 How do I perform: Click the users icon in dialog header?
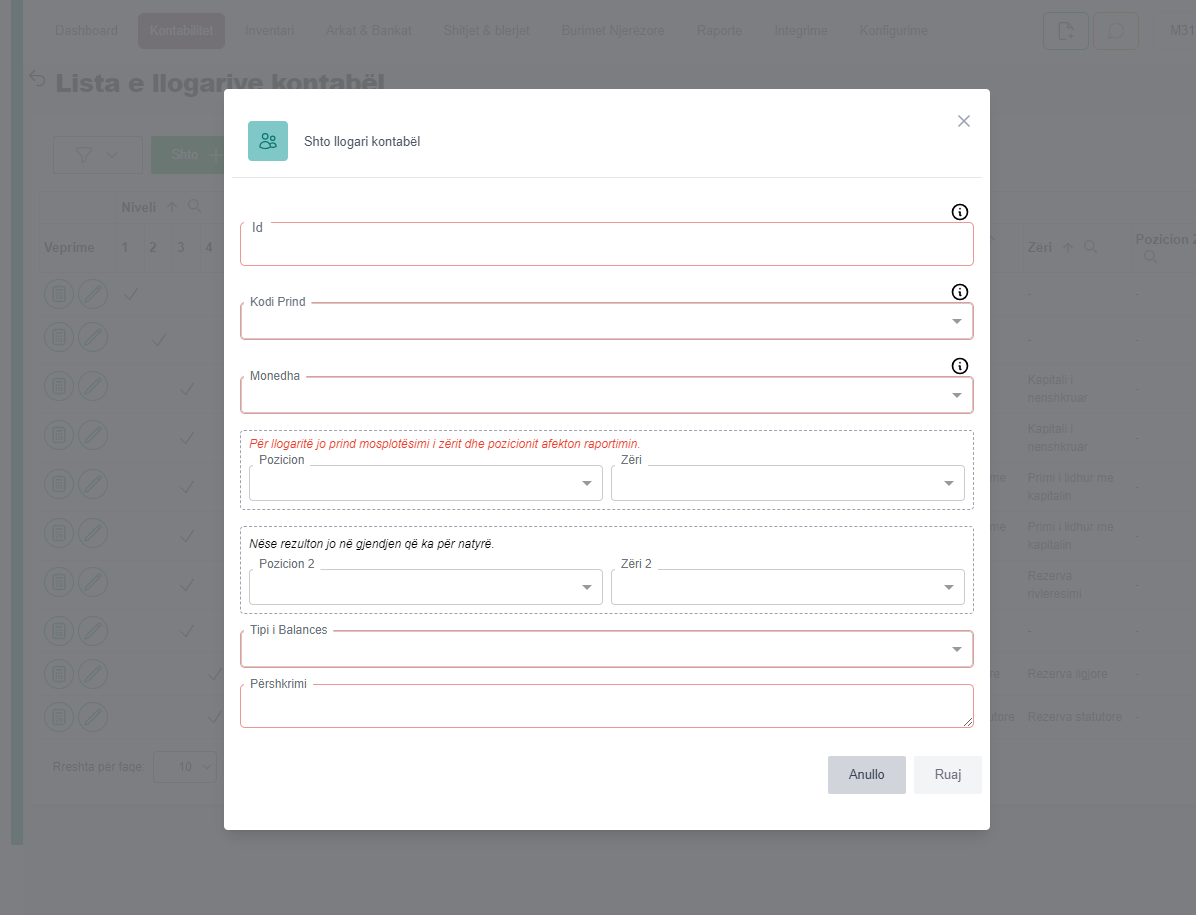(268, 141)
